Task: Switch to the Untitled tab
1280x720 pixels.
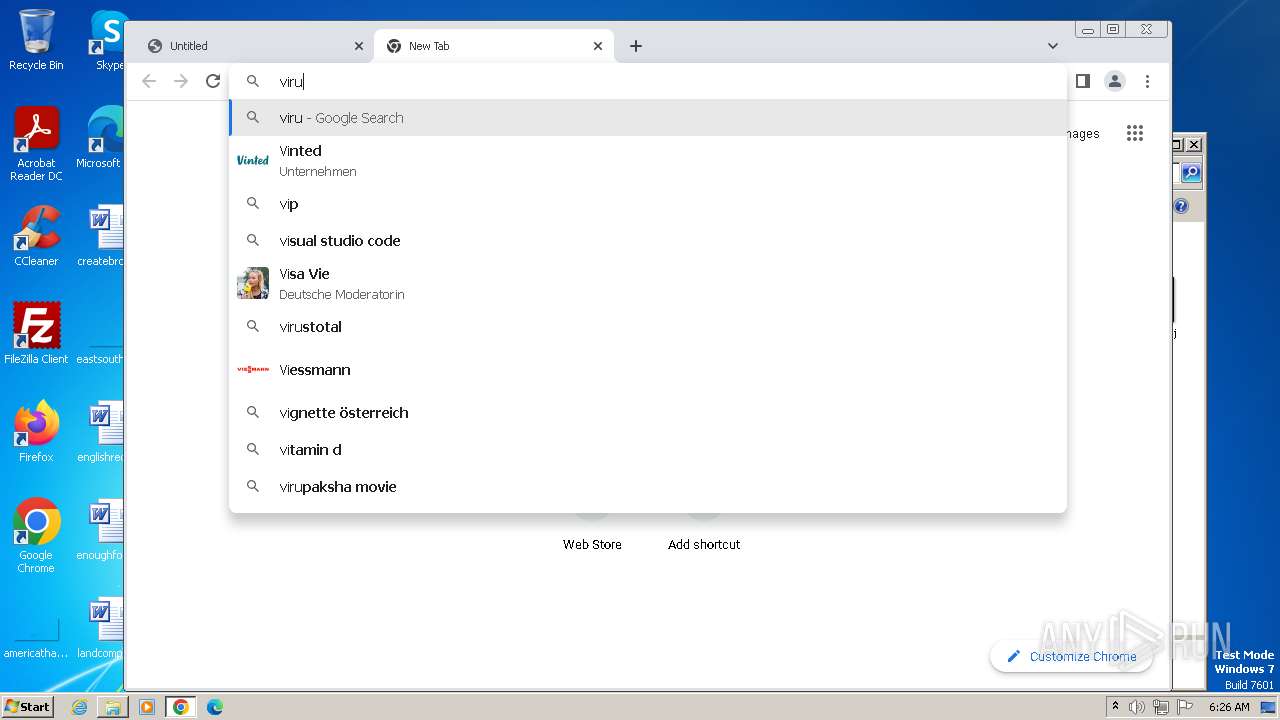Action: [255, 46]
